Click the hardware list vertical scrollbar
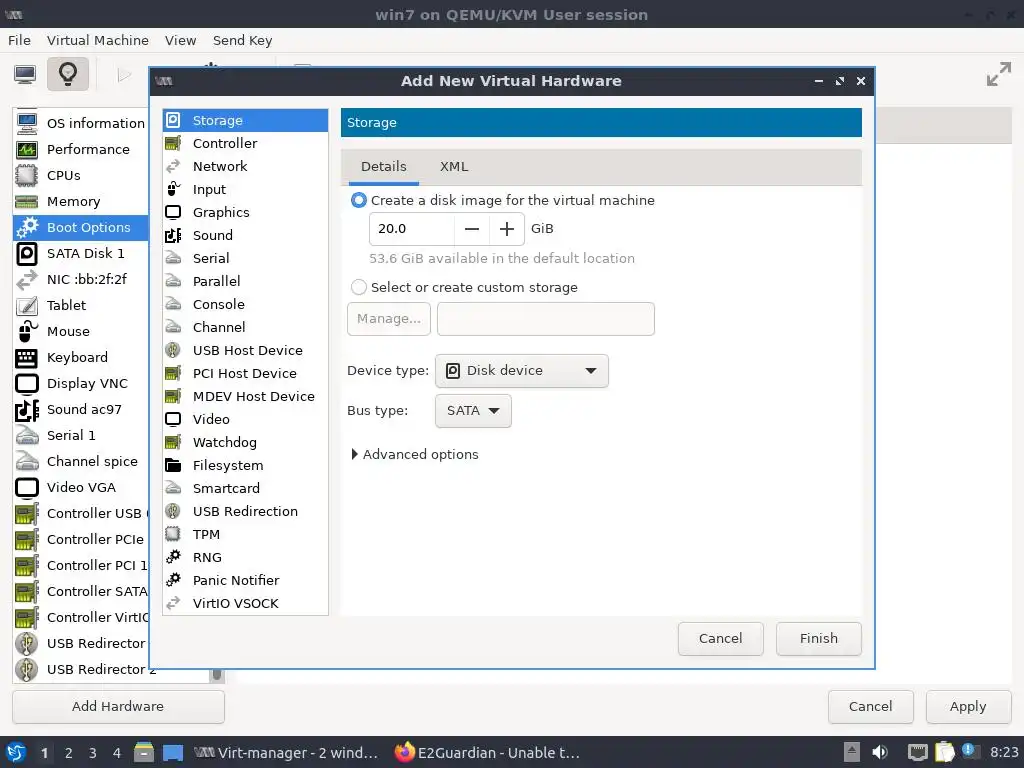Viewport: 1024px width, 768px height. (217, 674)
